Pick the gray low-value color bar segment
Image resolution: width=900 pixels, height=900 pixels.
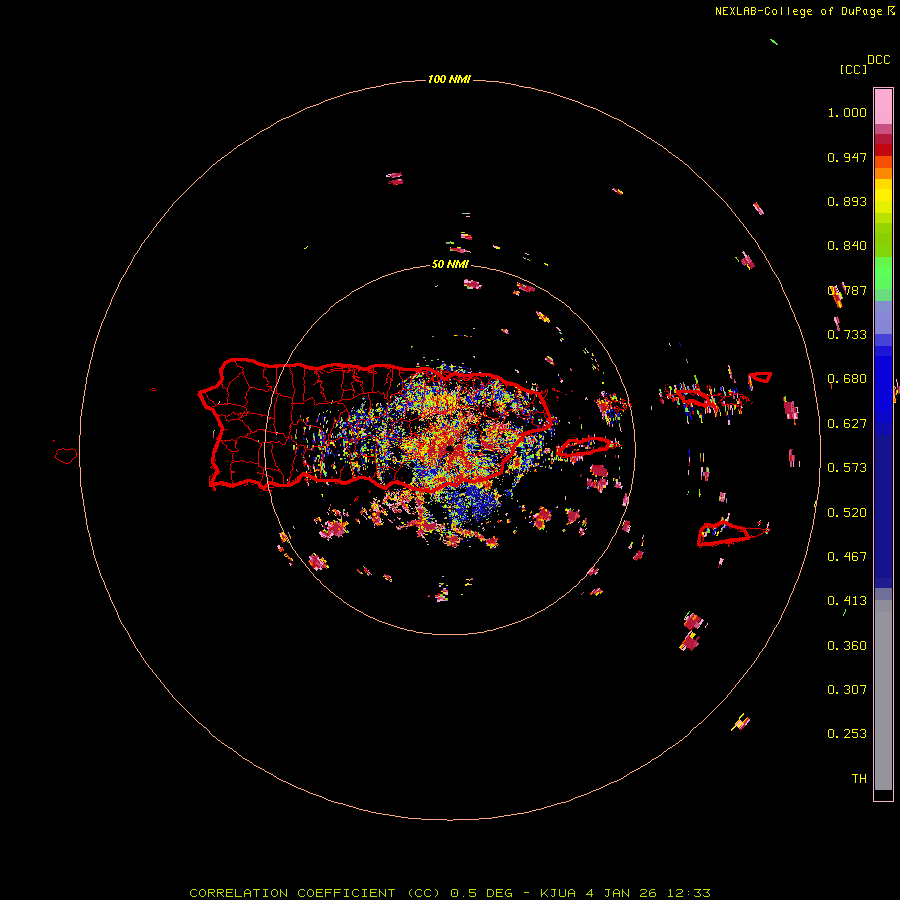click(883, 700)
